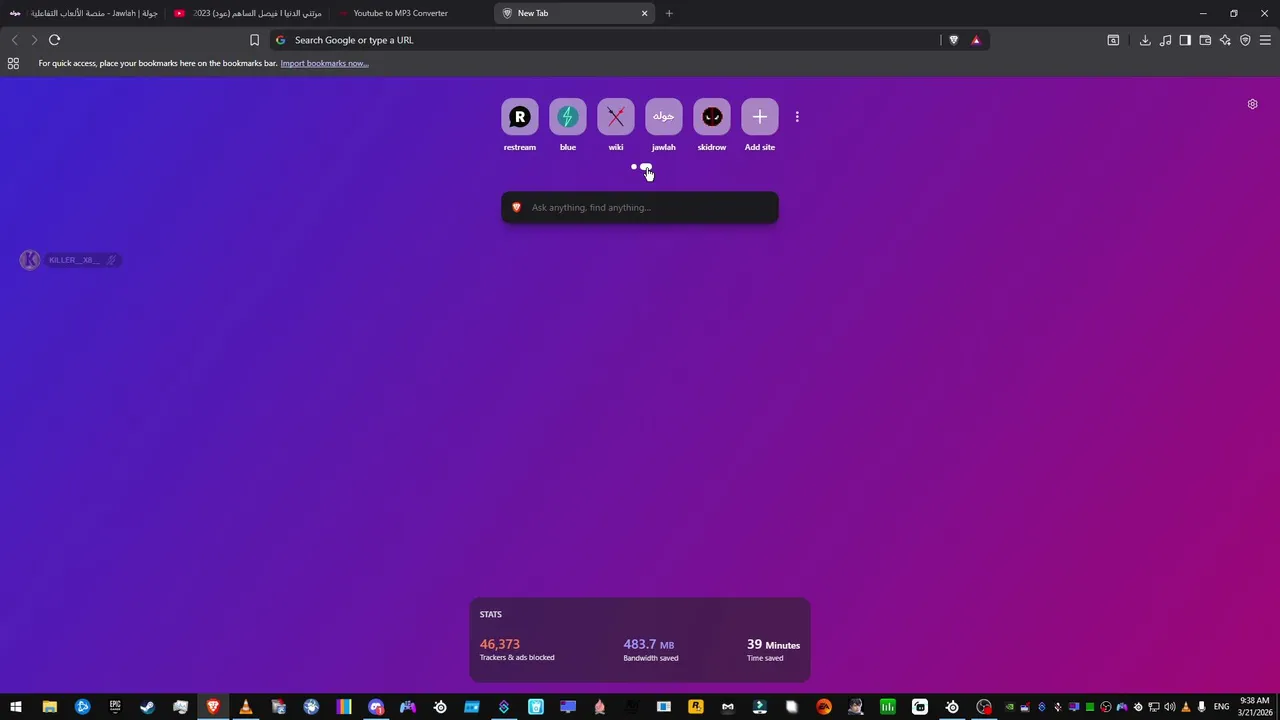Image resolution: width=1280 pixels, height=720 pixels.
Task: Open EA app from taskbar
Action: click(x=824, y=707)
